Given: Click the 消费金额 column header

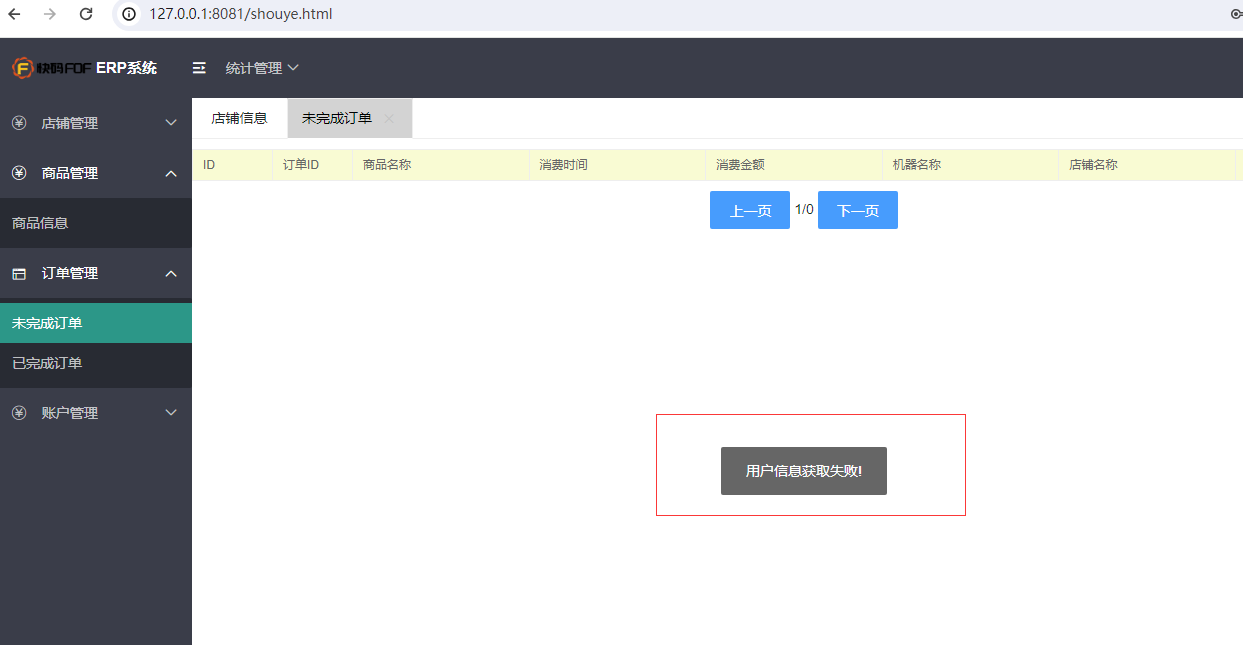Looking at the screenshot, I should (x=794, y=165).
